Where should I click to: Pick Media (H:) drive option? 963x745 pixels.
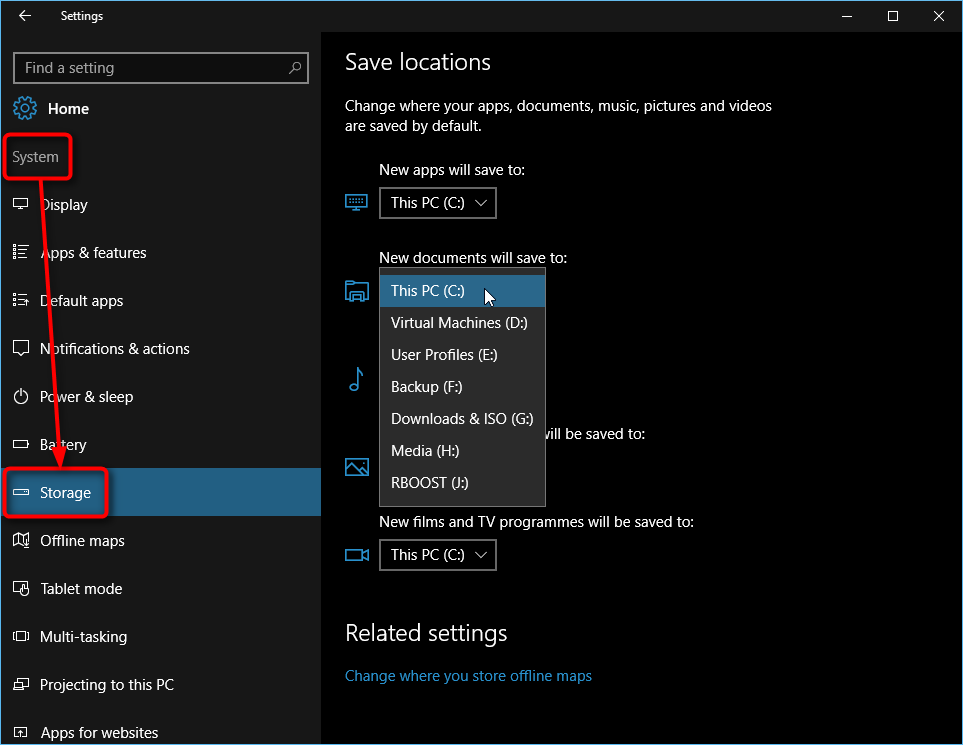462,450
